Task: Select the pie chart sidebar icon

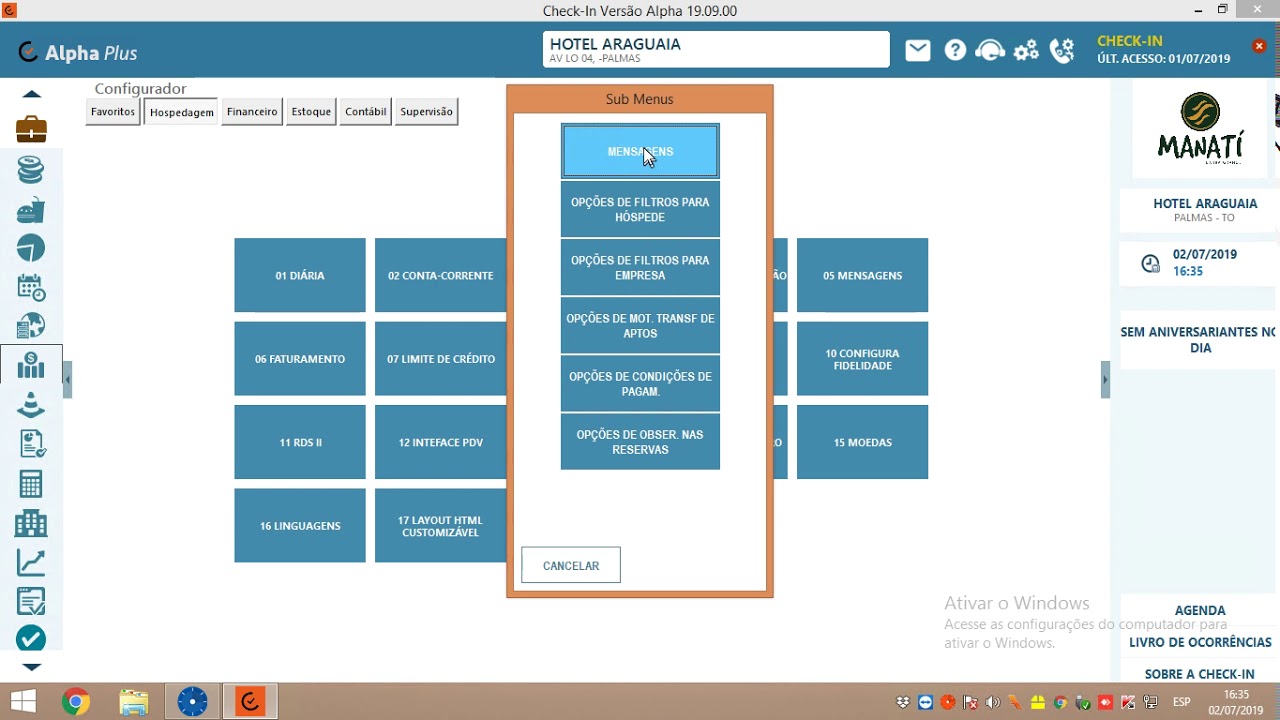Action: 31,248
